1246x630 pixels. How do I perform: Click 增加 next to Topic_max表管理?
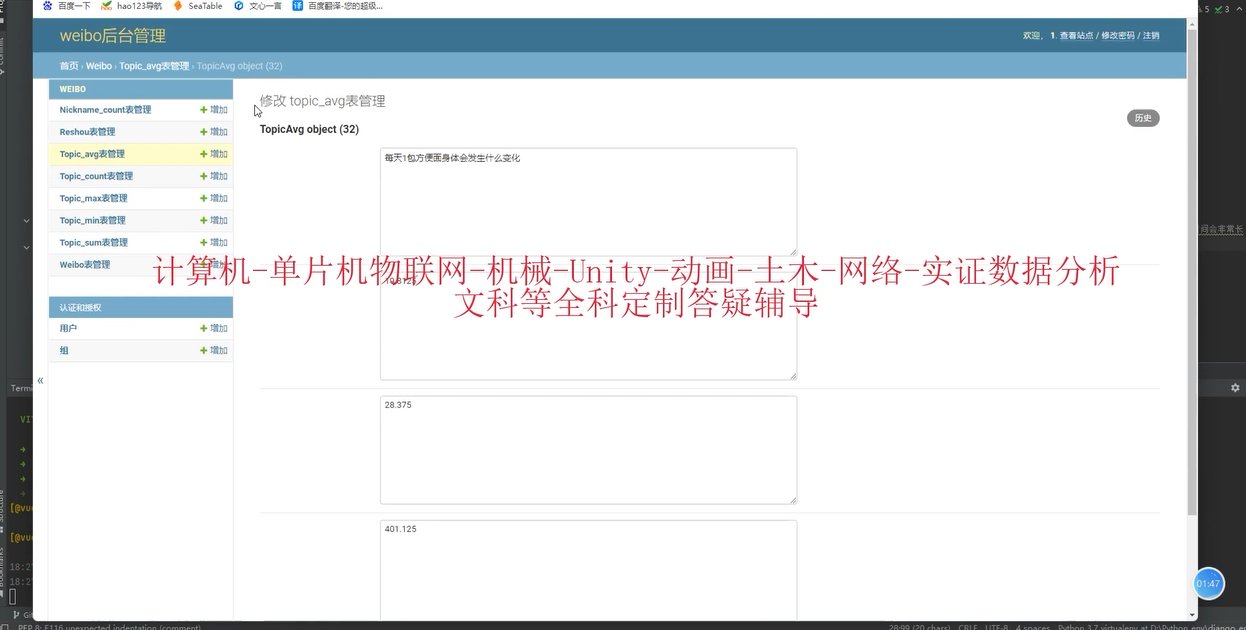(x=214, y=198)
